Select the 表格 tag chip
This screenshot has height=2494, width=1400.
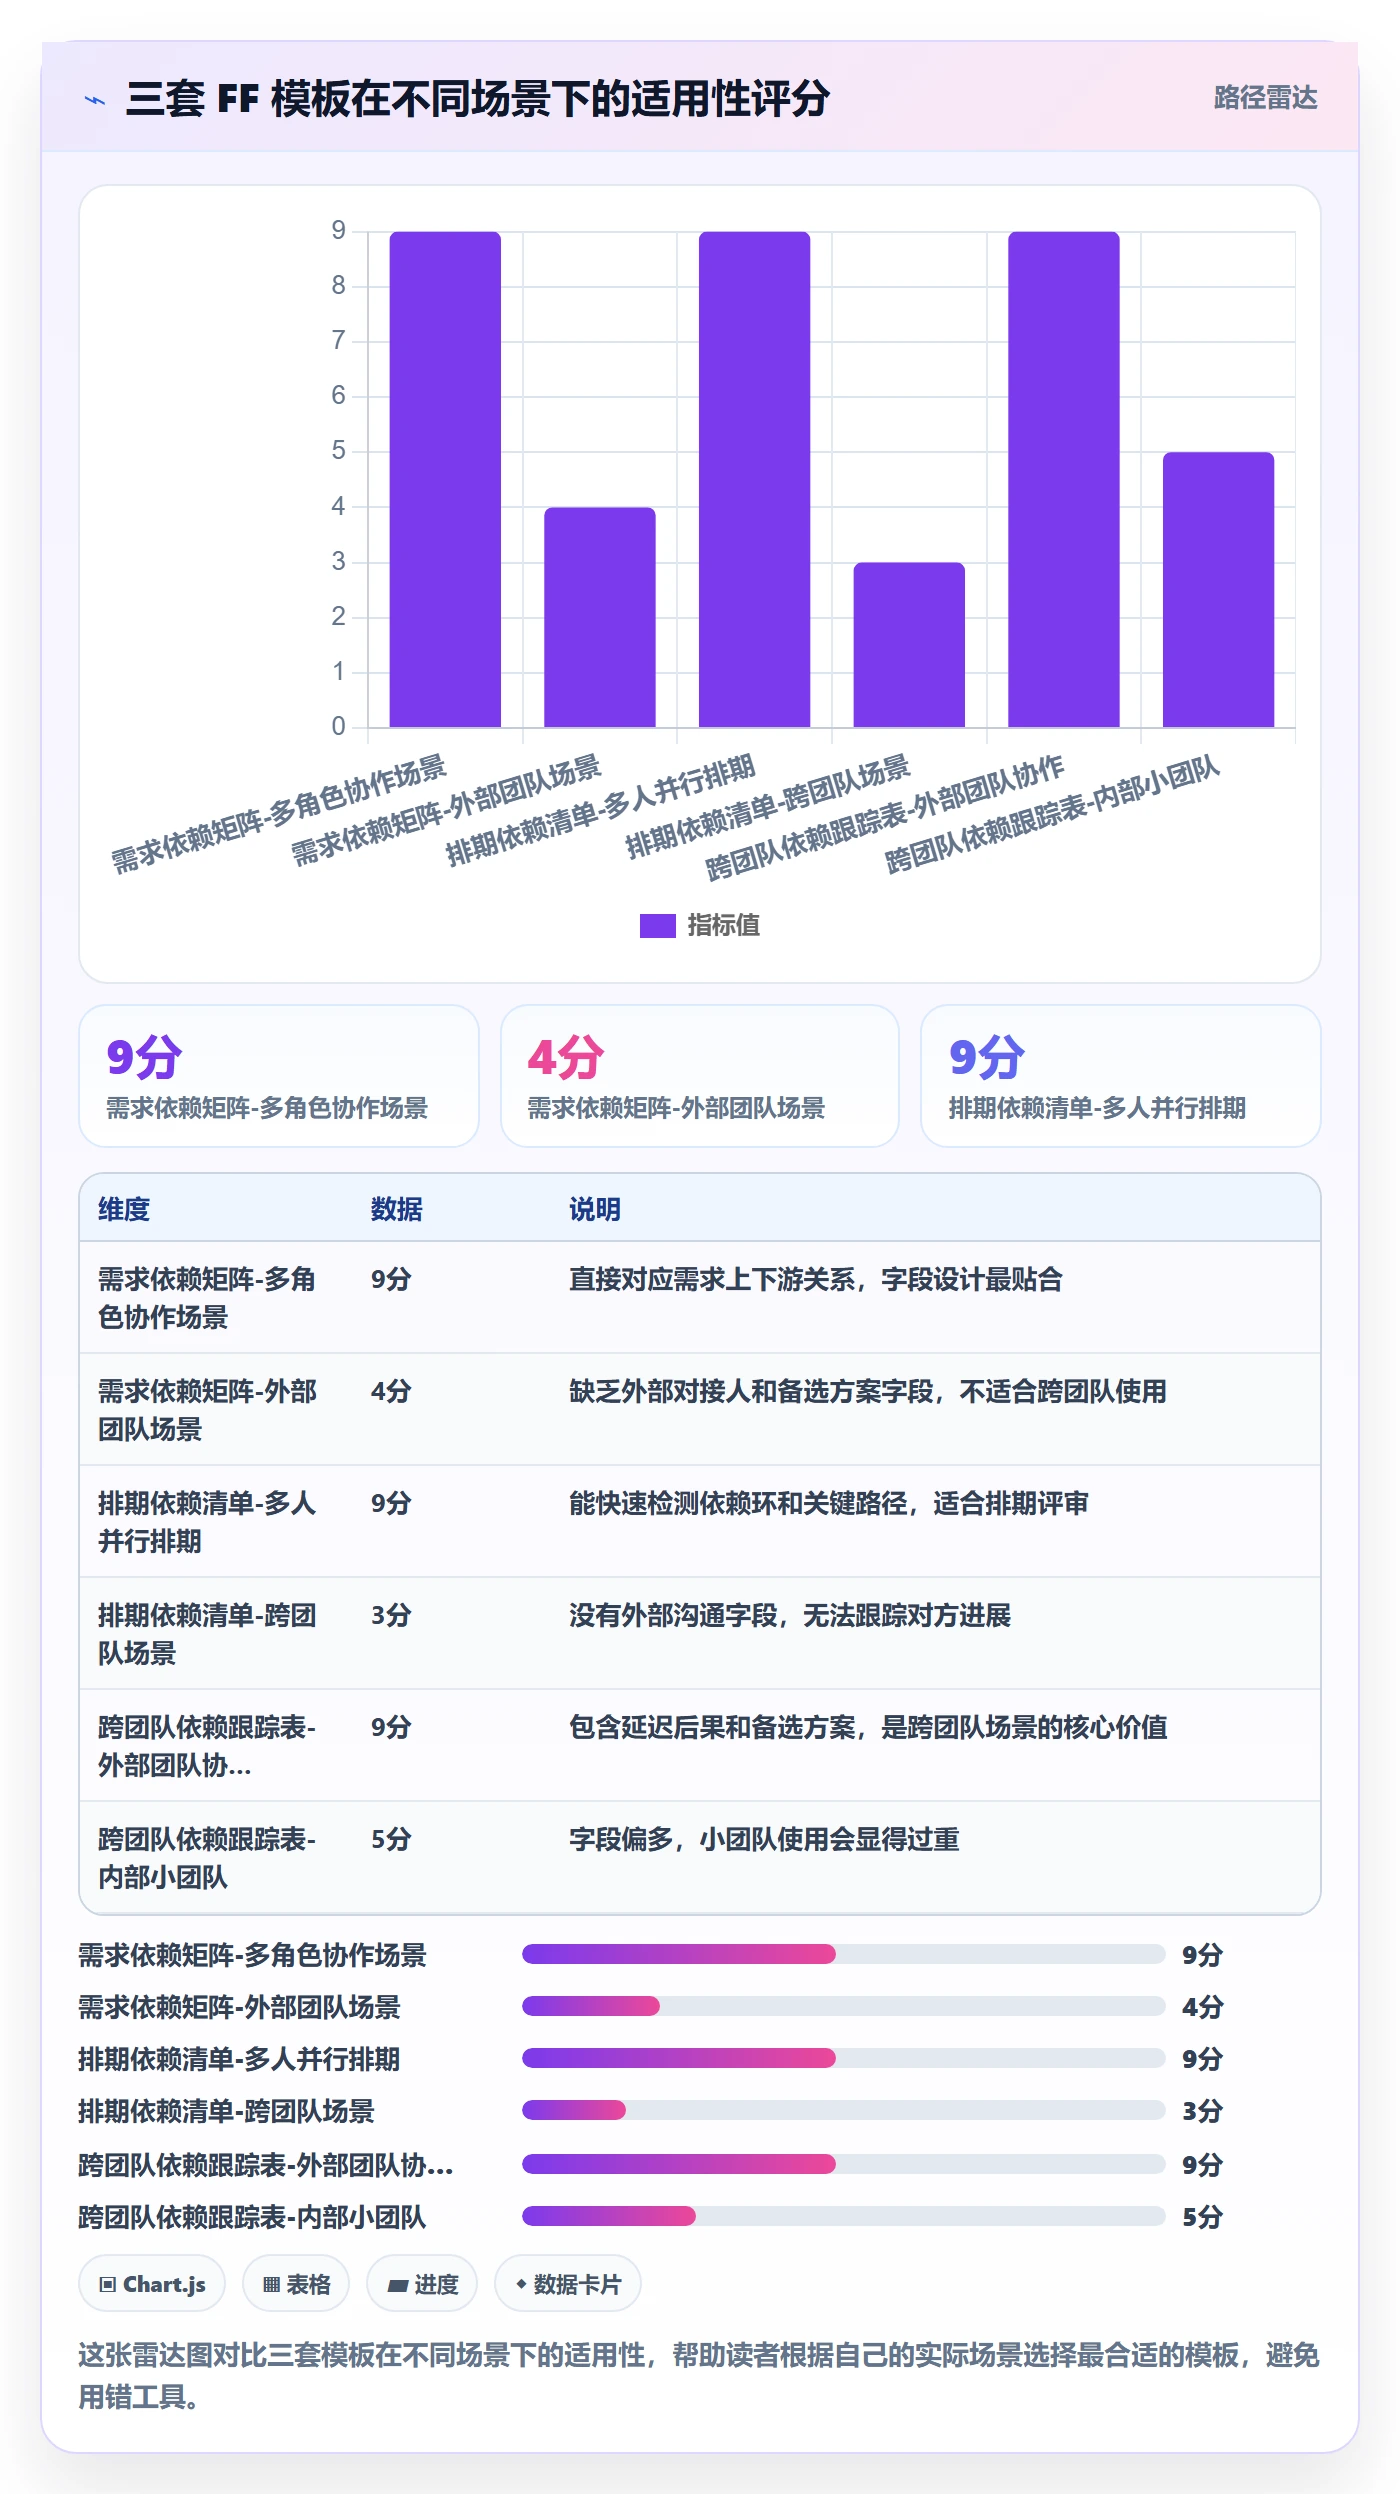[296, 2284]
